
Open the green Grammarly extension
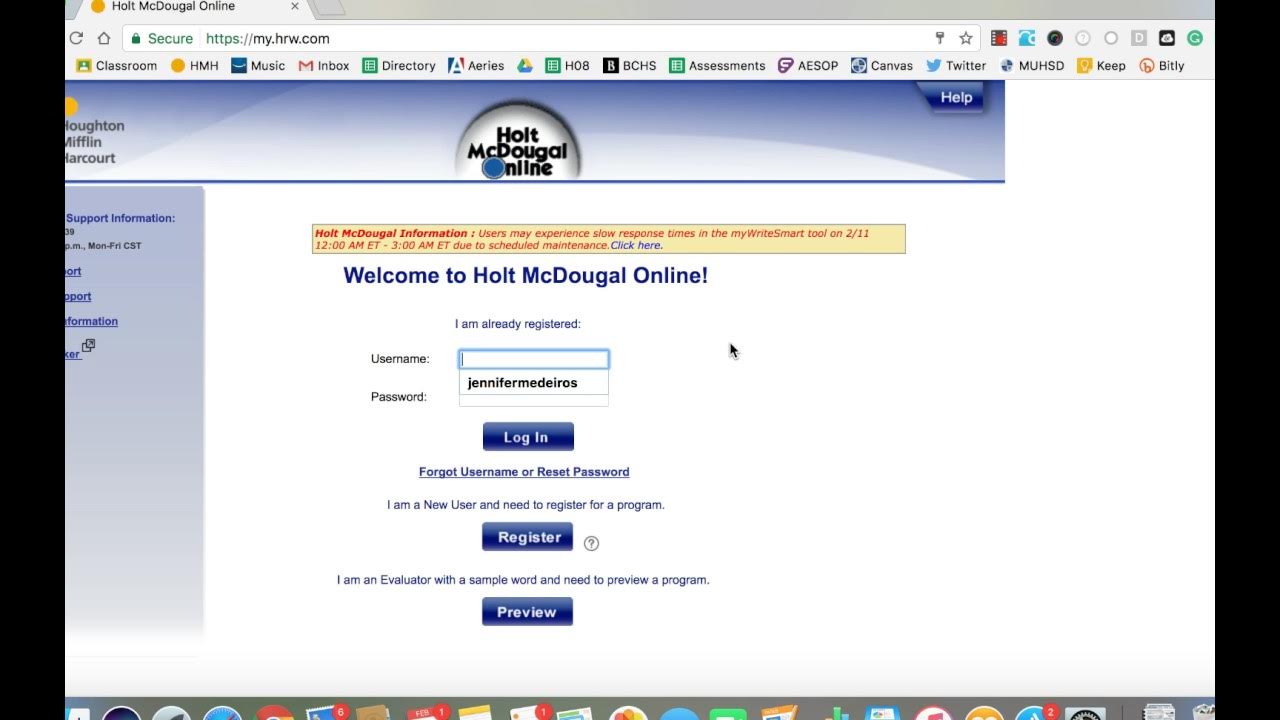(x=1195, y=38)
